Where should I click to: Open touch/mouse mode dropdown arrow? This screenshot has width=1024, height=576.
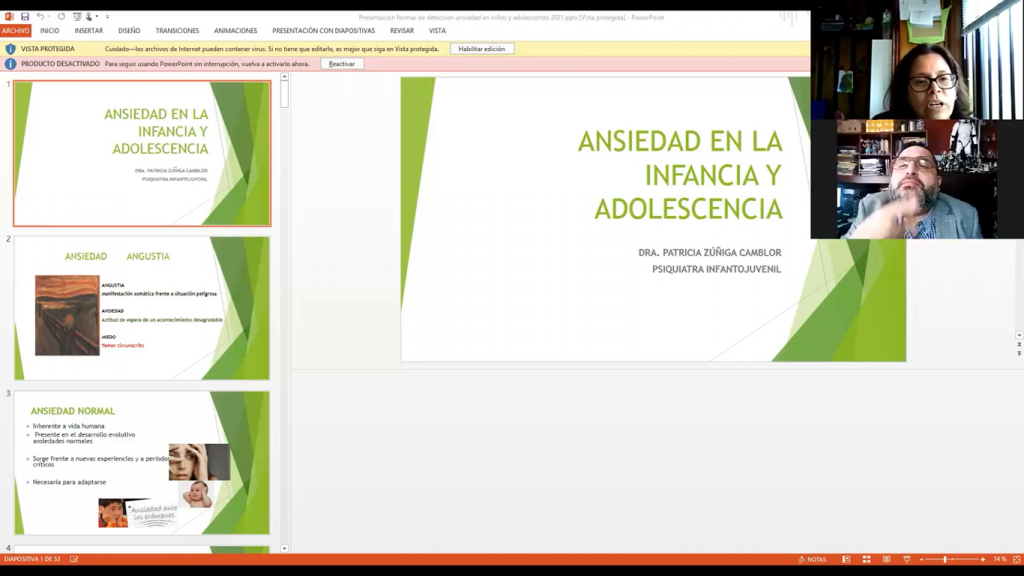[x=98, y=17]
